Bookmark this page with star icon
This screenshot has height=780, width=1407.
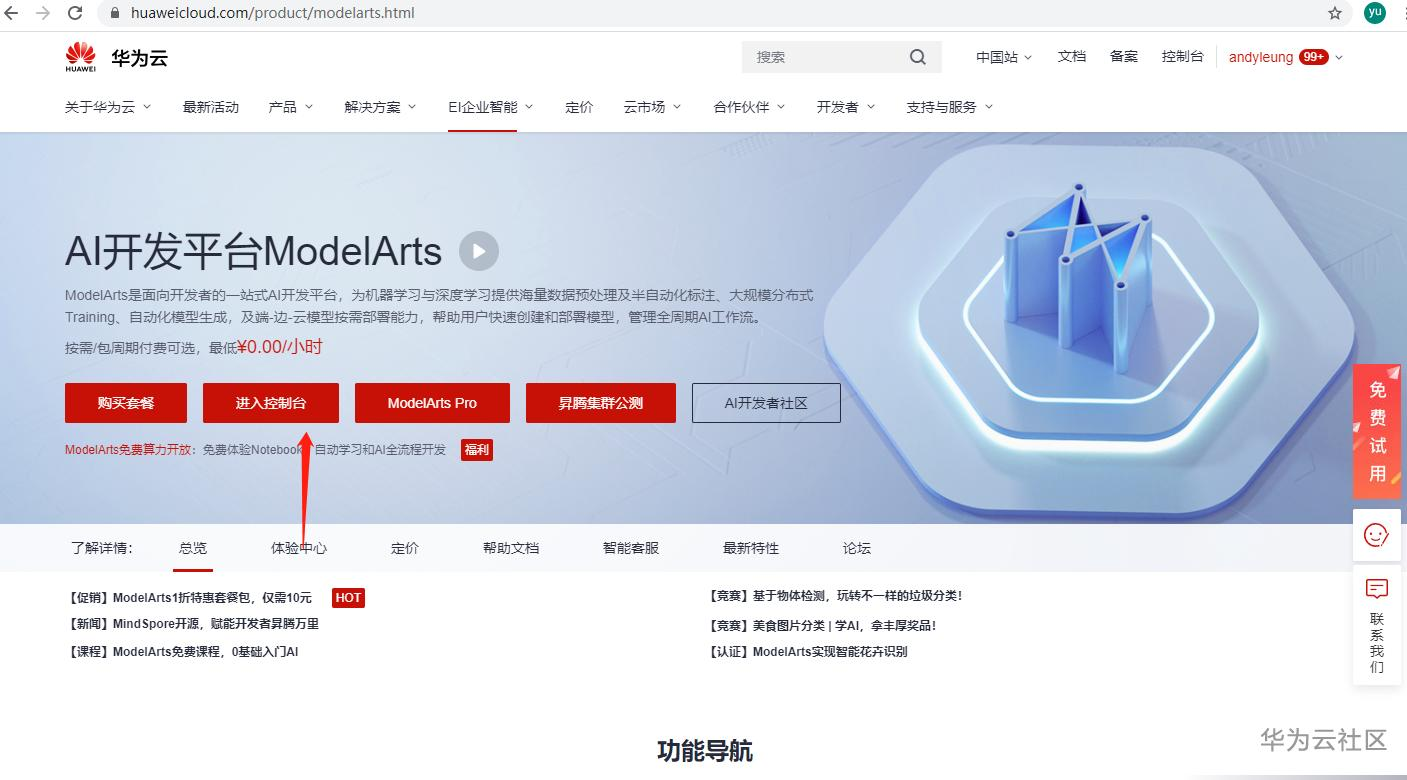click(x=1335, y=13)
